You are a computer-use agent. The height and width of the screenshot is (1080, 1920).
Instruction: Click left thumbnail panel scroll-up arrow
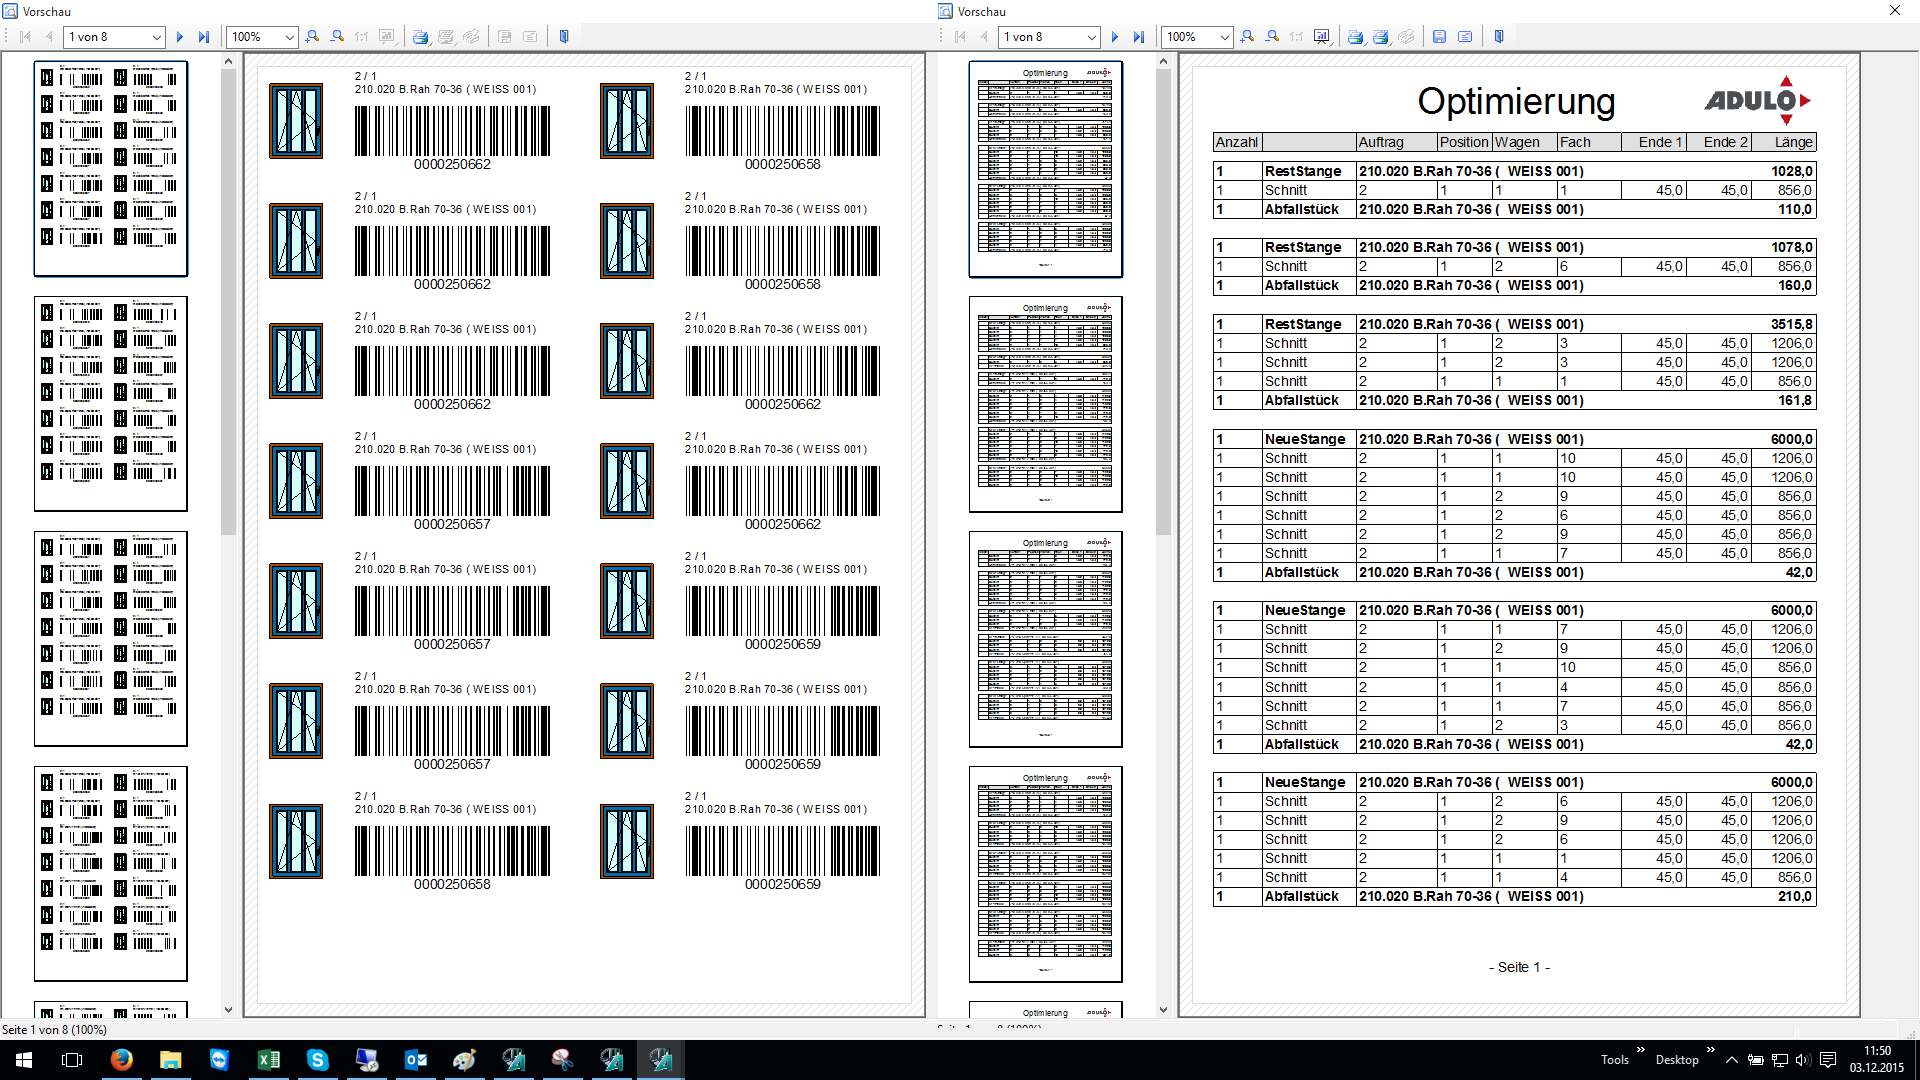228,61
